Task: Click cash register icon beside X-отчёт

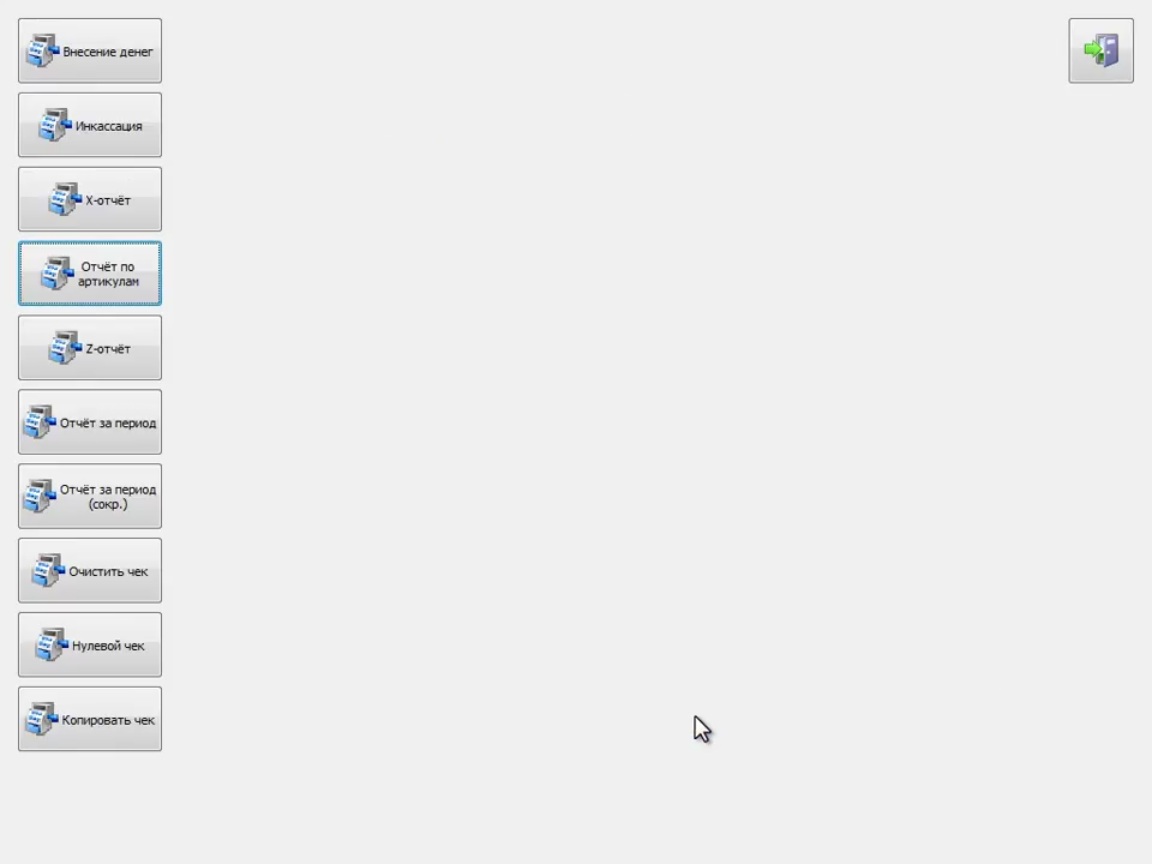Action: coord(65,199)
